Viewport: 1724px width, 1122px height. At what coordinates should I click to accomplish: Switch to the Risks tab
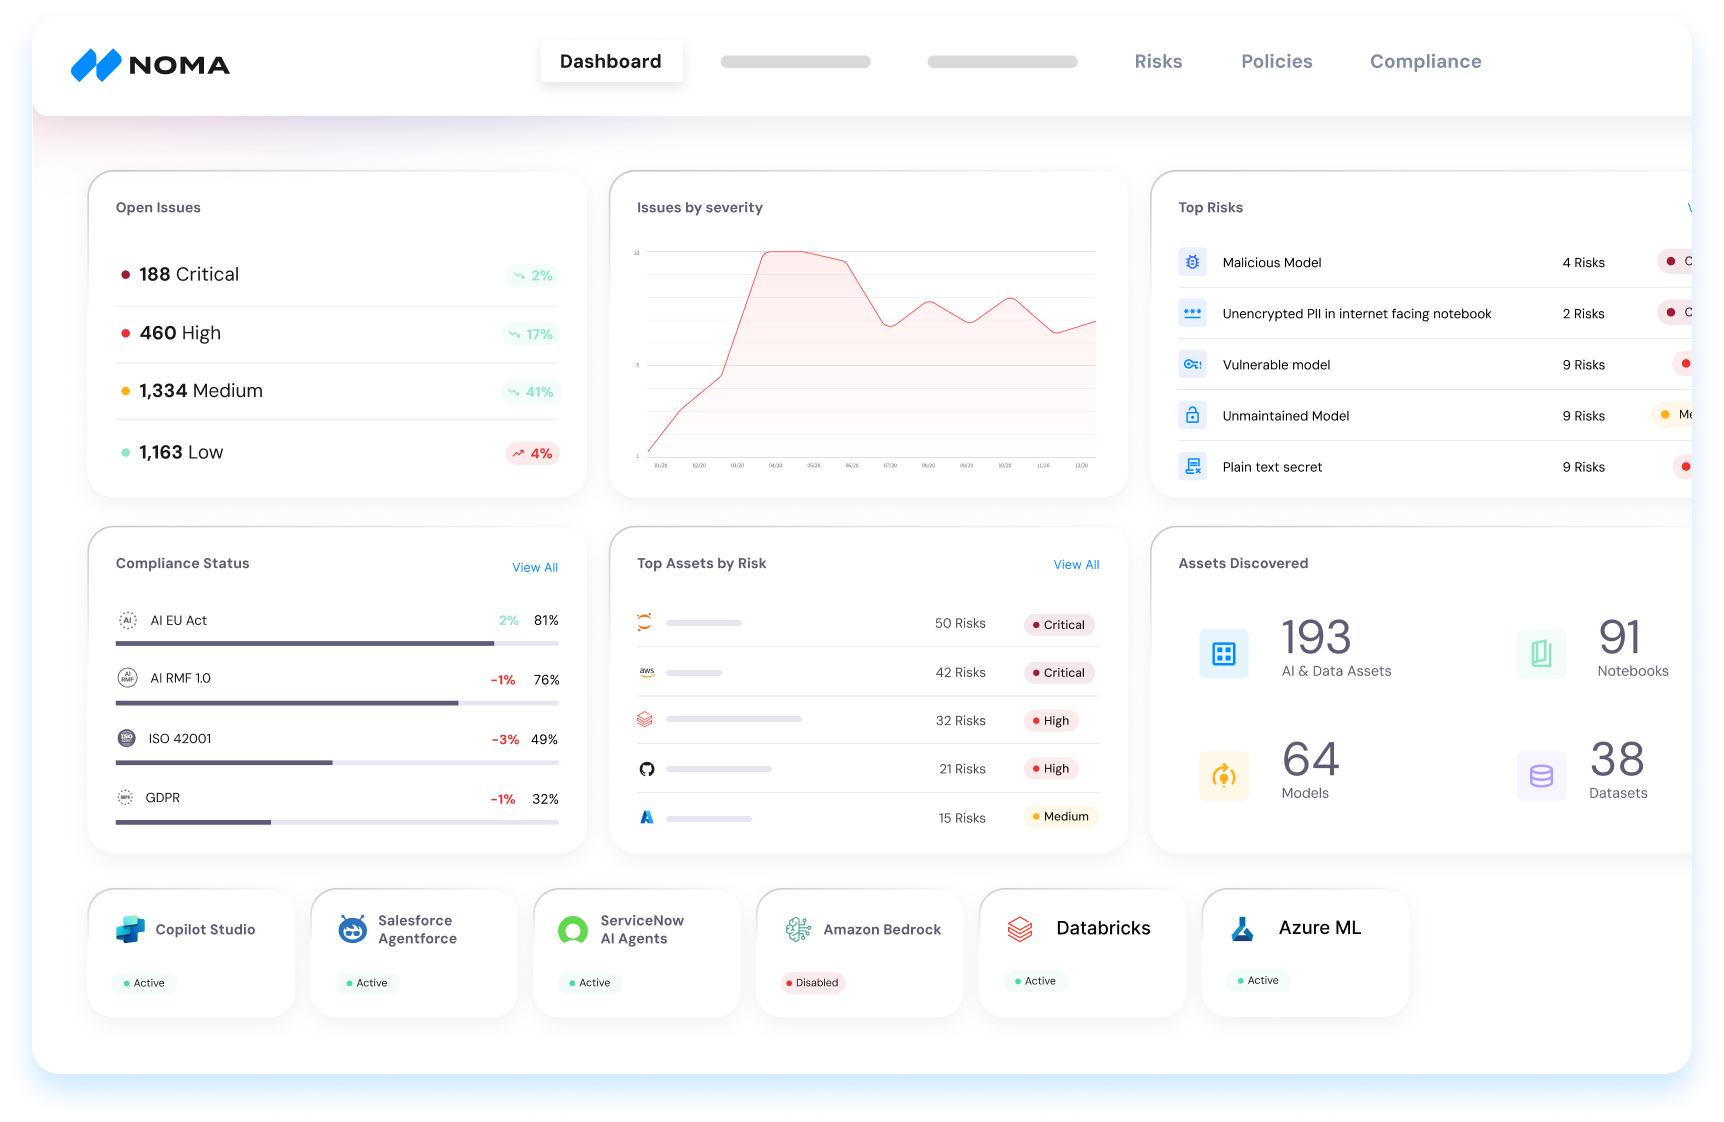1158,62
